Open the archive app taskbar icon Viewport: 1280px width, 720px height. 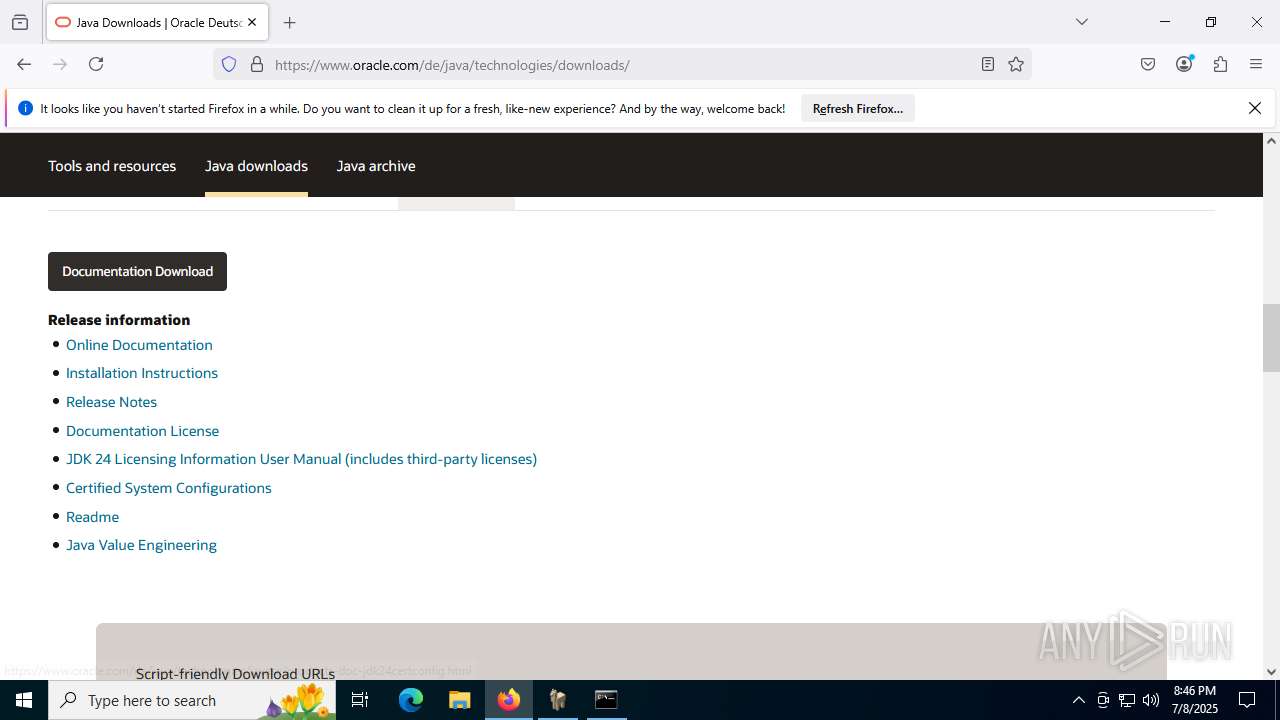click(x=558, y=700)
